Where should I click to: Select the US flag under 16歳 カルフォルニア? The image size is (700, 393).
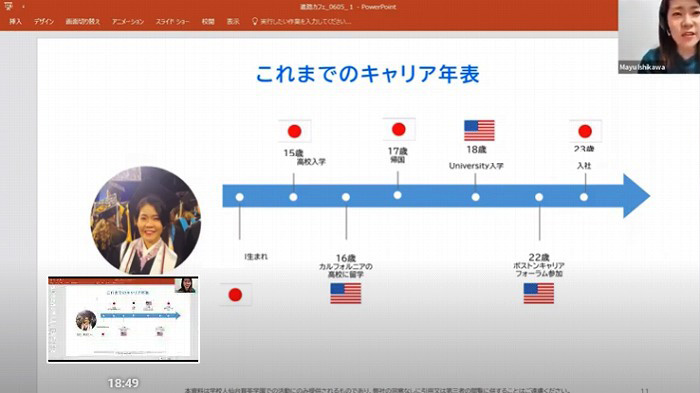tap(346, 293)
